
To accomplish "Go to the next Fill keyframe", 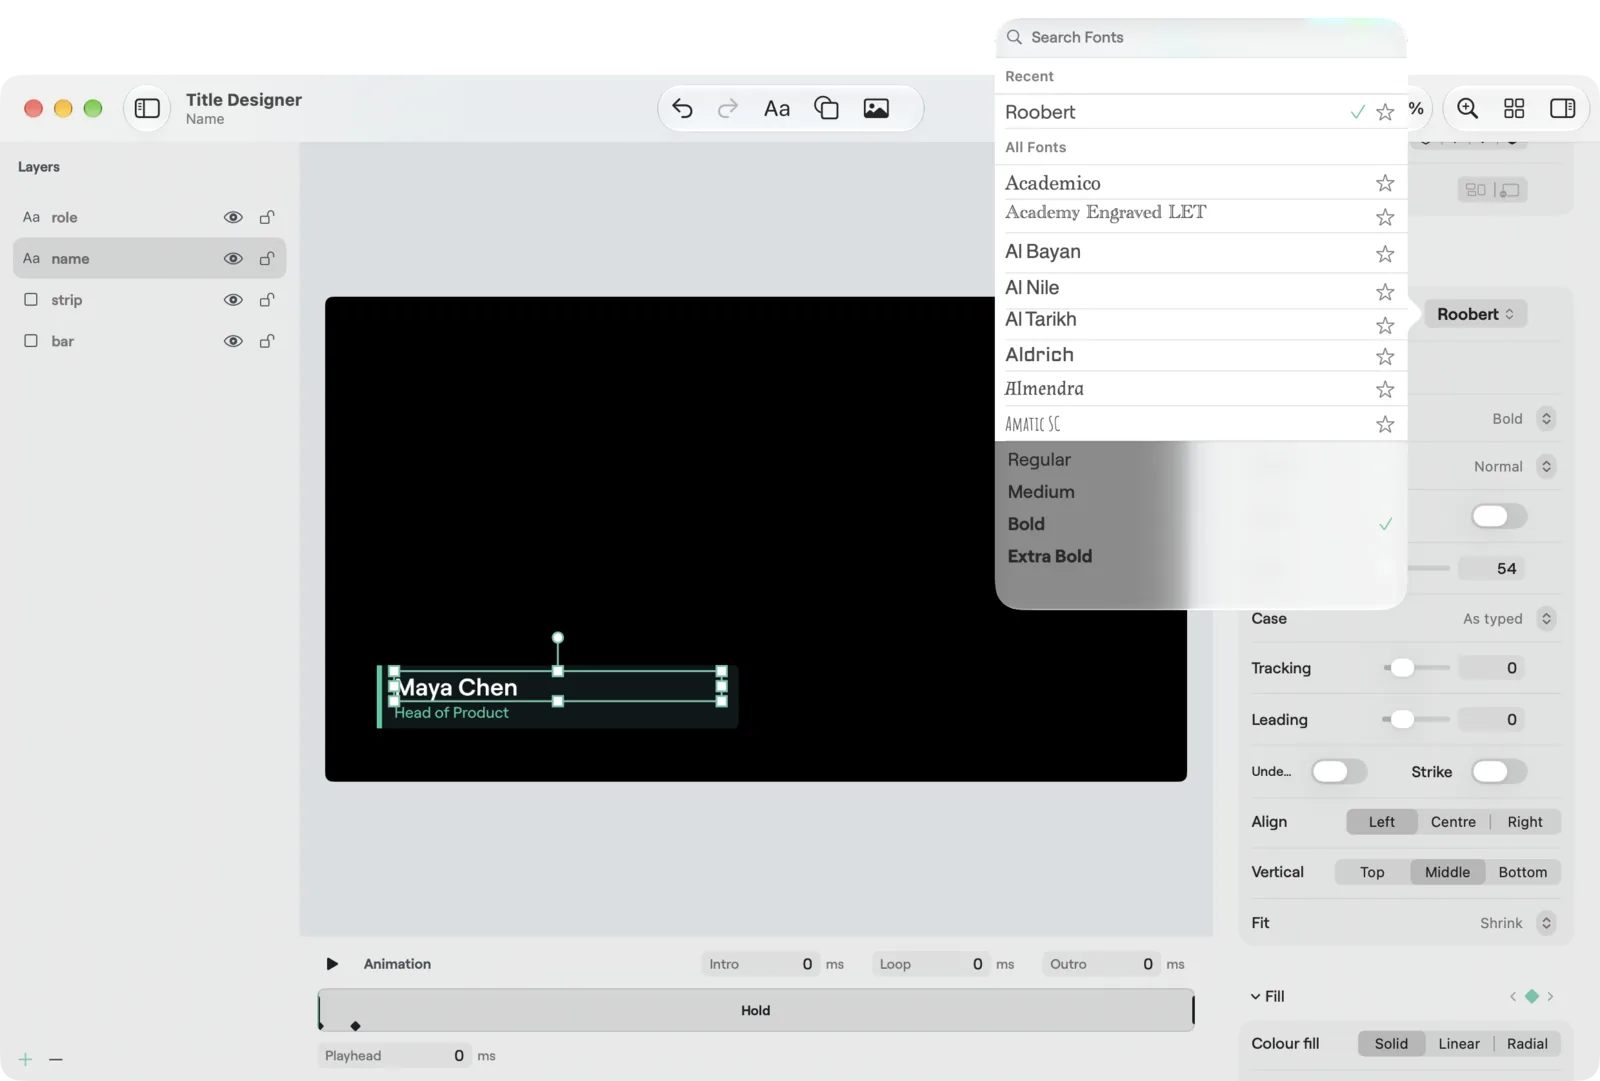I will [x=1551, y=996].
